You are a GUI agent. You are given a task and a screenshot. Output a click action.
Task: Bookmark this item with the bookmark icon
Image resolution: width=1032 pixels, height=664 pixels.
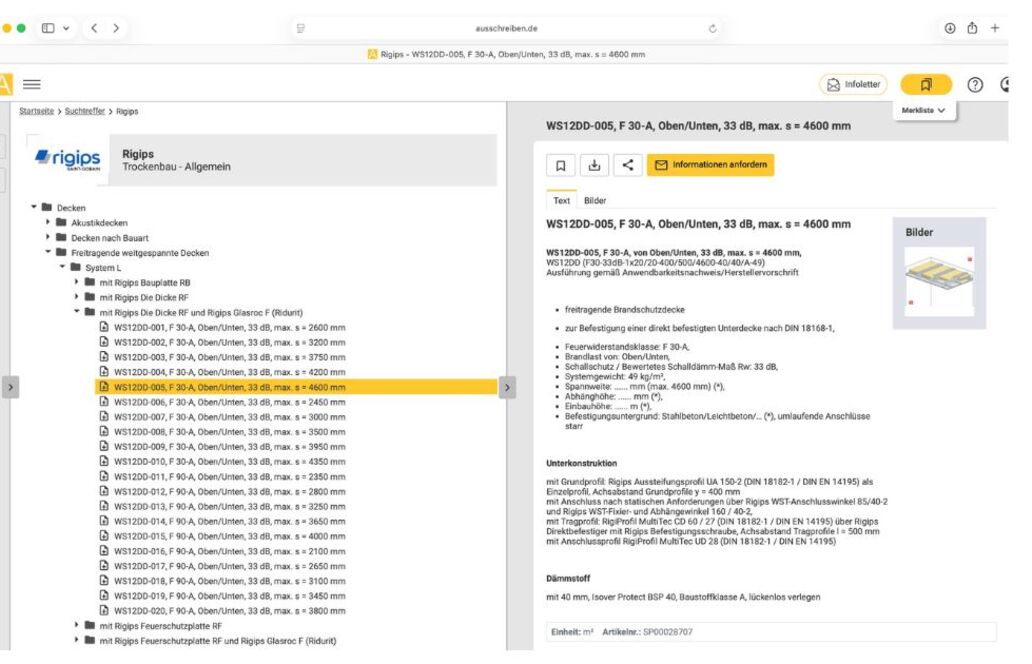coord(561,165)
